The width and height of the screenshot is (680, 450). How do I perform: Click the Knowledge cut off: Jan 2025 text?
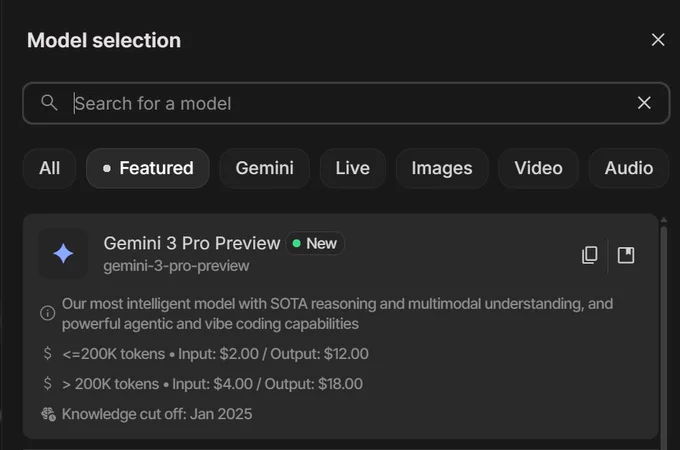pyautogui.click(x=157, y=414)
